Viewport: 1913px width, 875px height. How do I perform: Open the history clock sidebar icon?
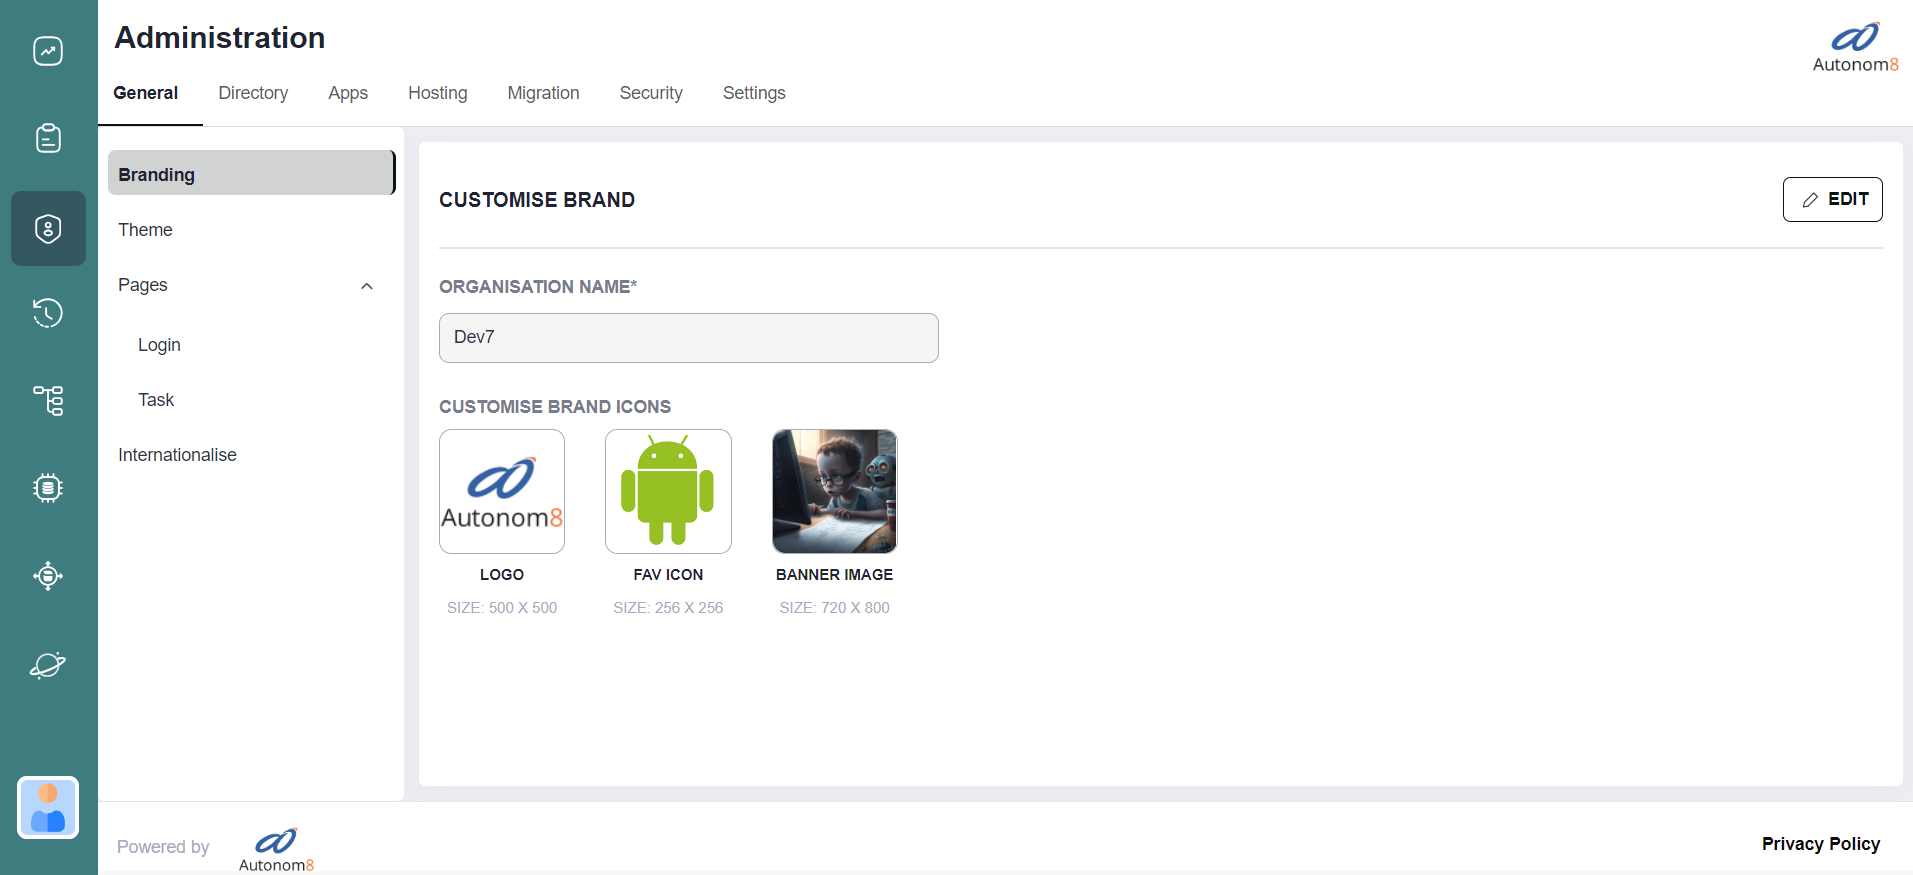[48, 313]
